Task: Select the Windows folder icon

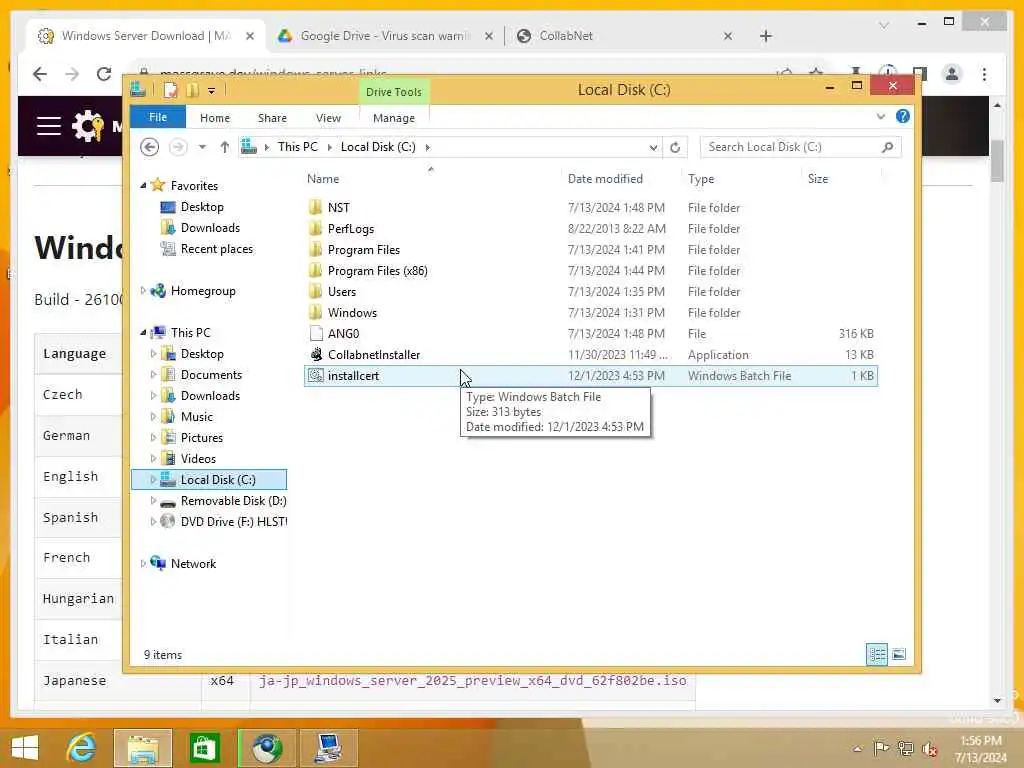Action: pyautogui.click(x=315, y=312)
